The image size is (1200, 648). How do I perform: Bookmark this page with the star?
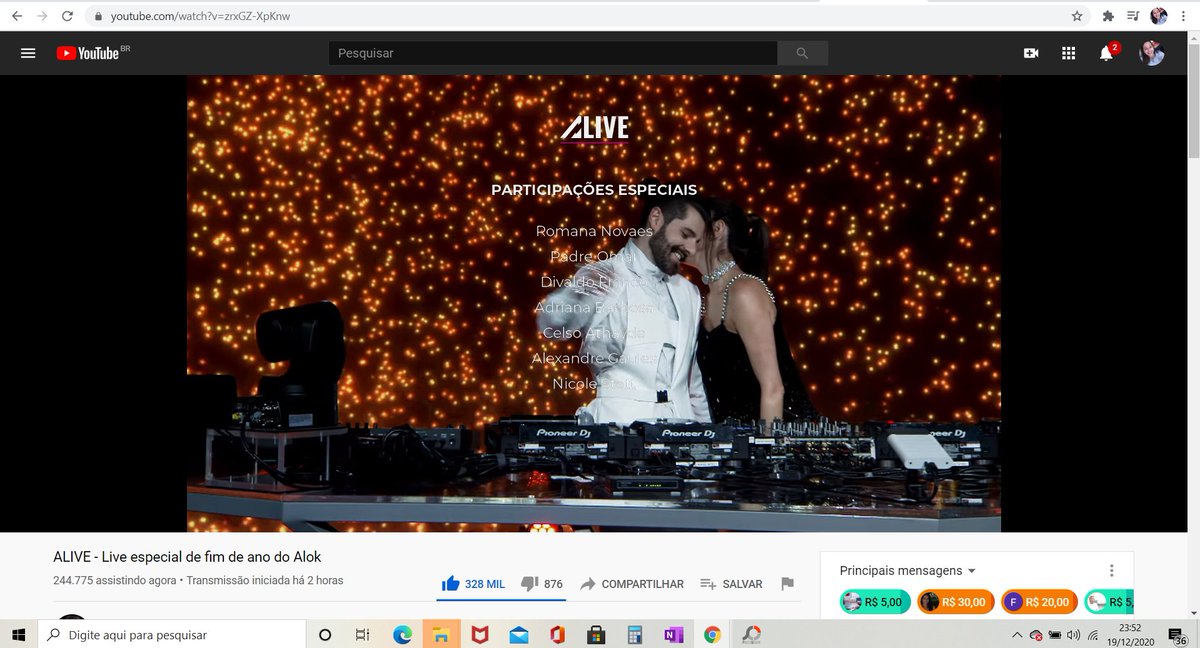coord(1077,16)
